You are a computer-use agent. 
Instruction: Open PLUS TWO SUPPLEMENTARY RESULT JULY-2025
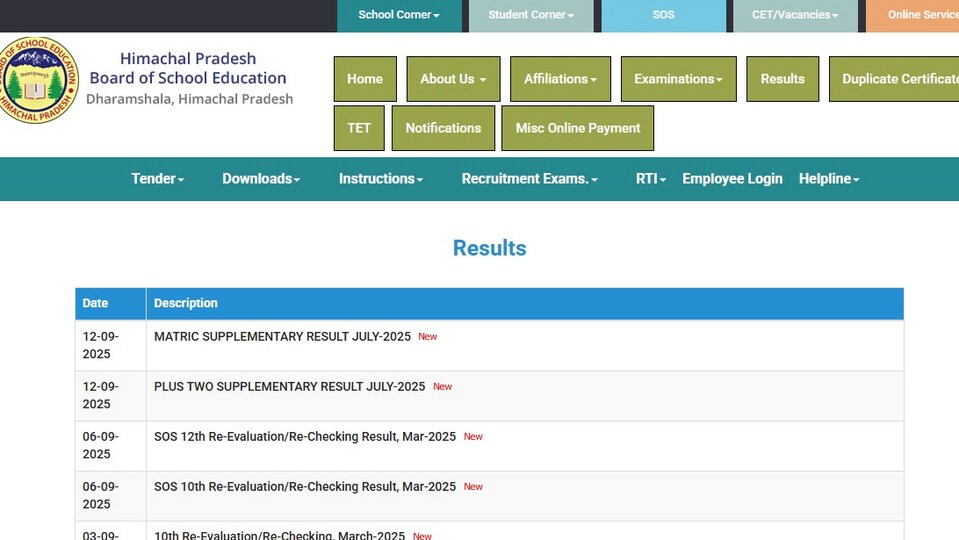click(x=289, y=387)
